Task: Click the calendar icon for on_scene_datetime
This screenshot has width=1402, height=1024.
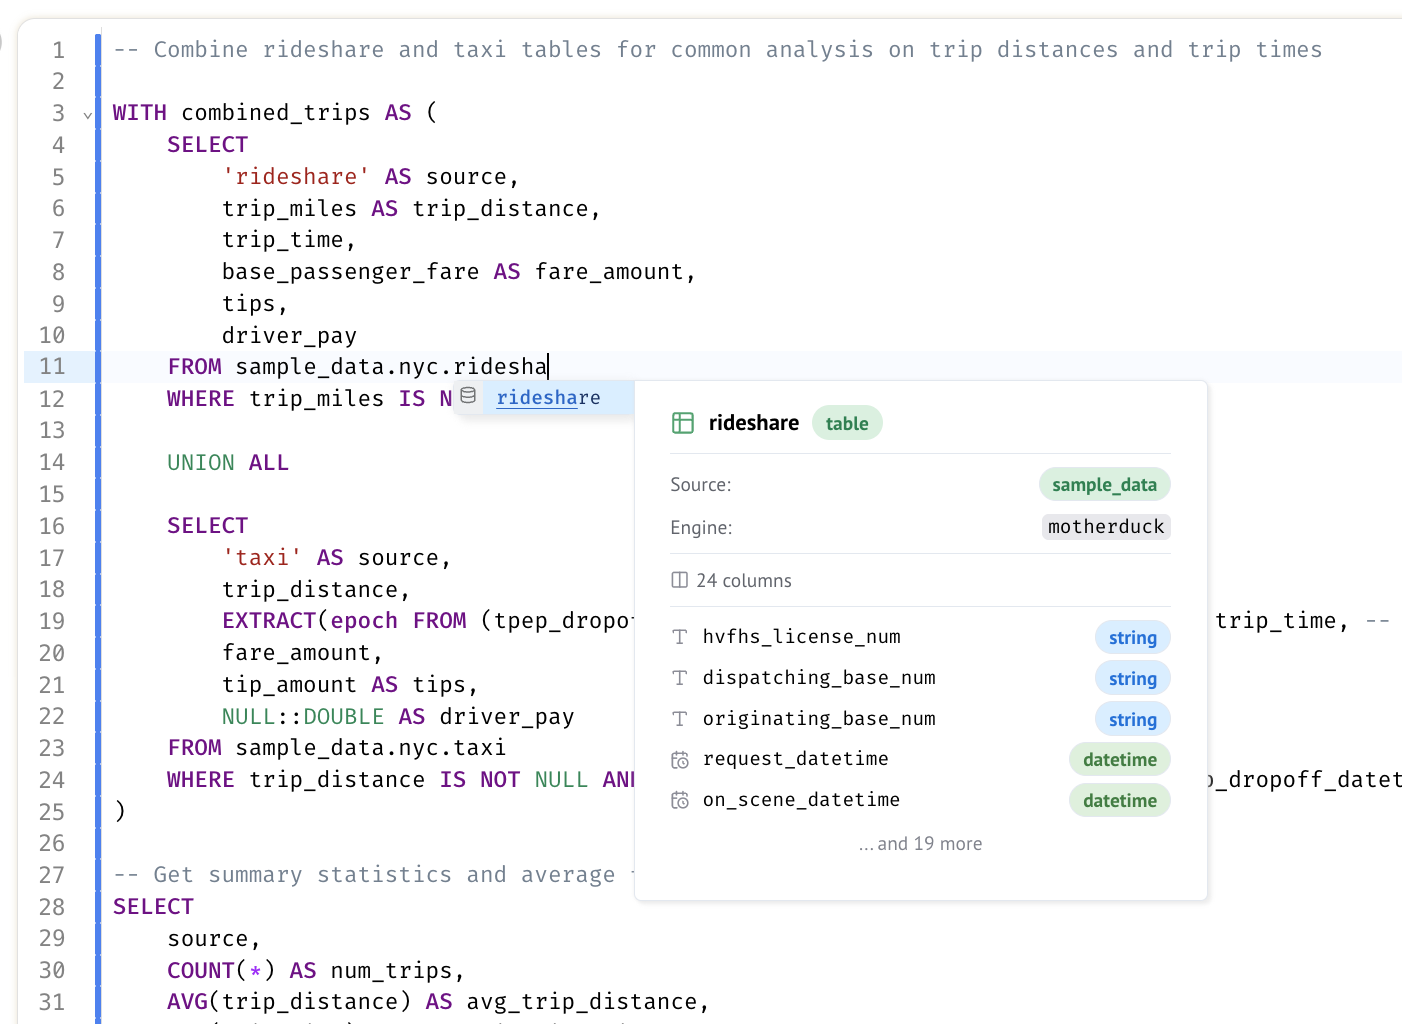Action: (x=680, y=800)
